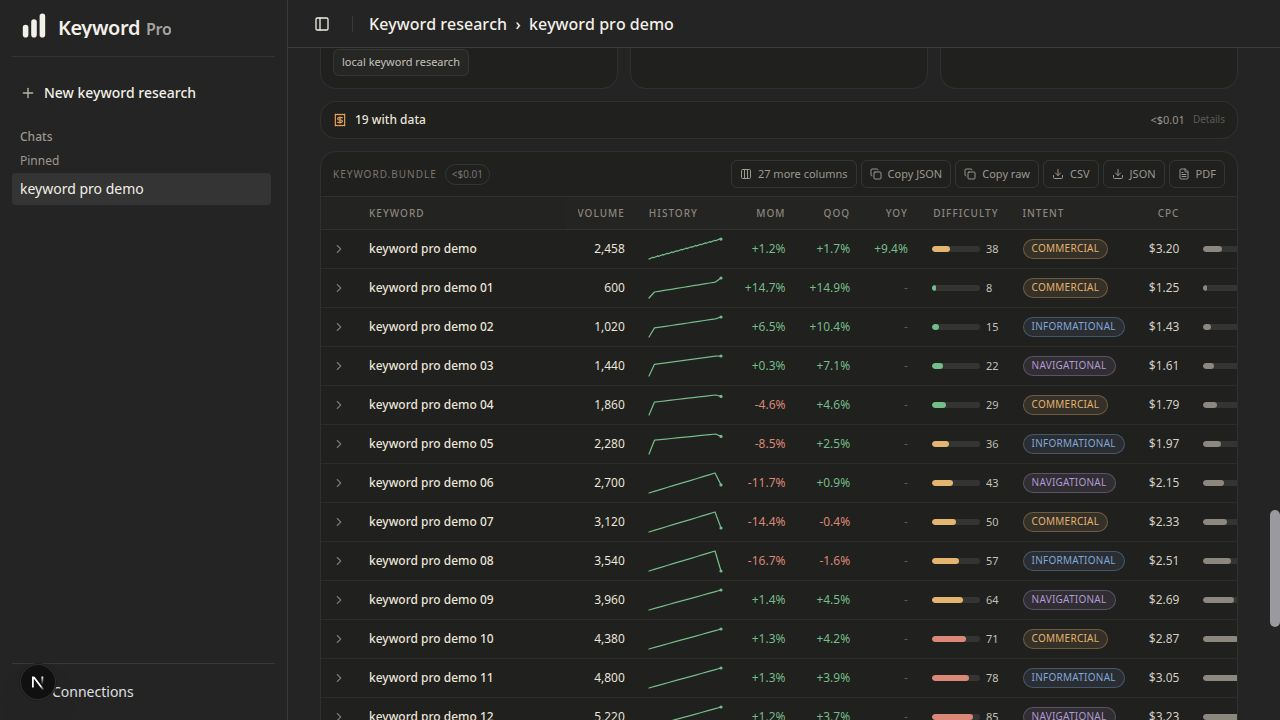Export the table as PDF
Viewport: 1280px width, 720px height.
(1197, 174)
